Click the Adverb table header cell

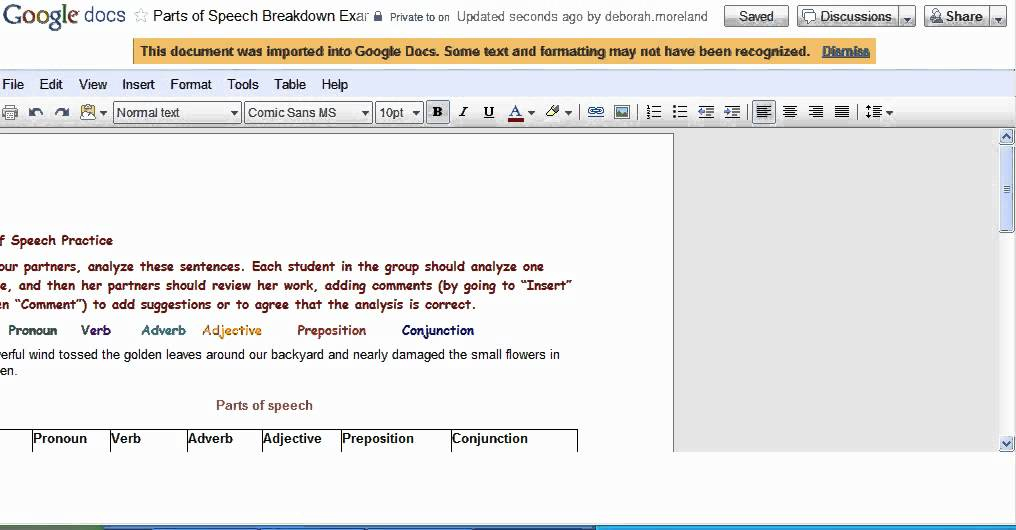click(224, 440)
